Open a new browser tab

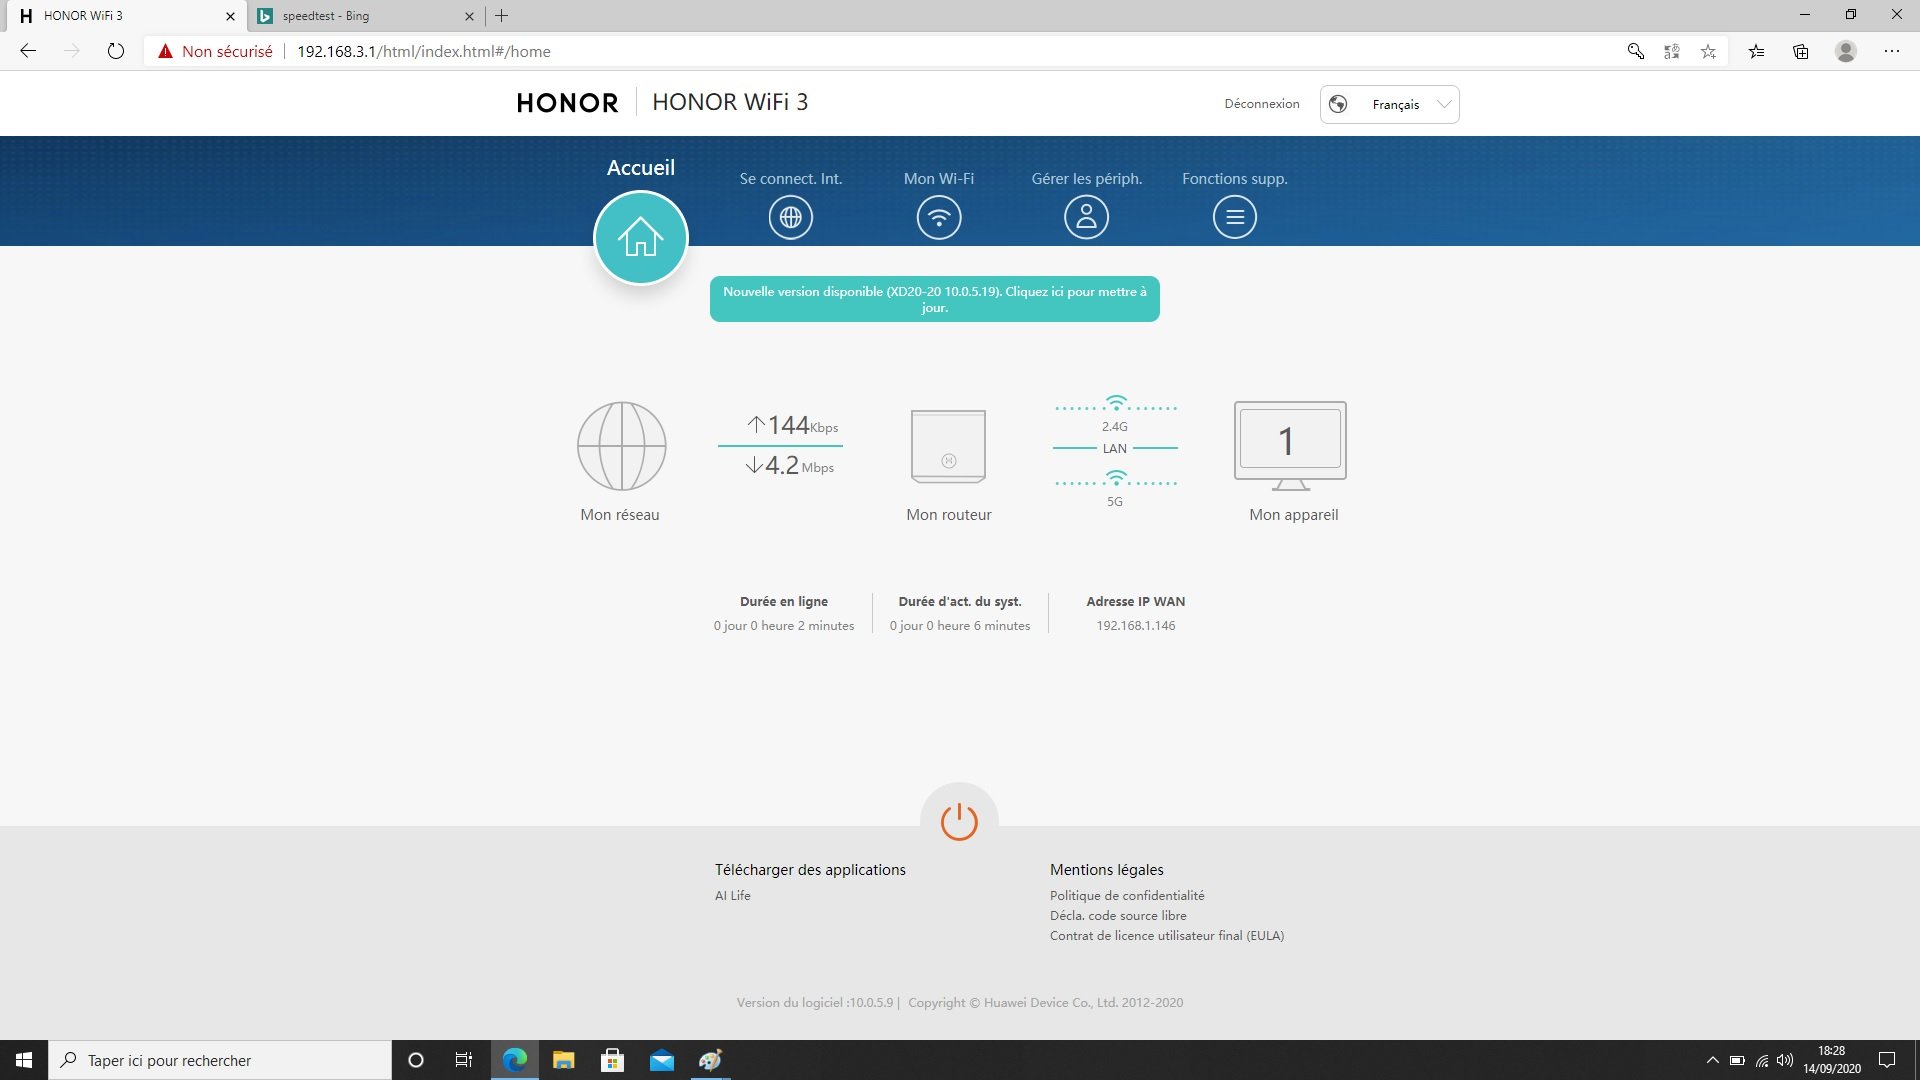click(501, 16)
